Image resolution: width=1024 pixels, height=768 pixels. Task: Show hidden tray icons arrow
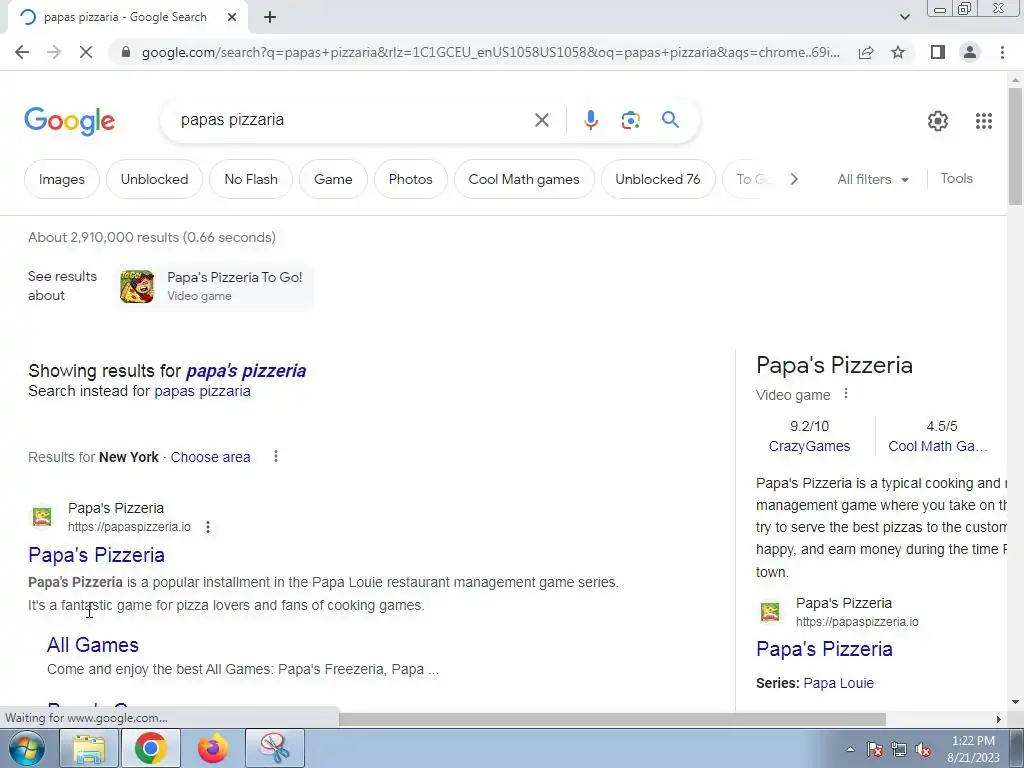[850, 749]
